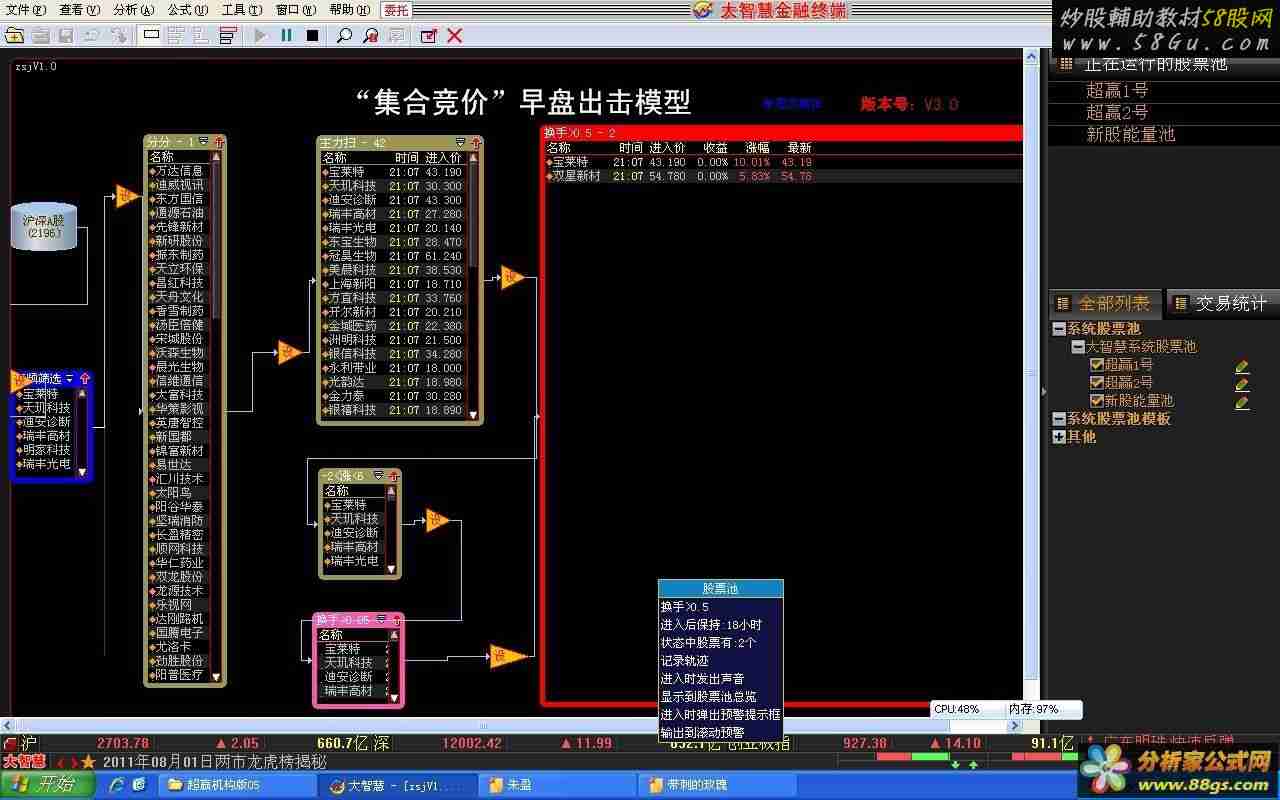Click the red X delete toolbar icon

click(455, 36)
